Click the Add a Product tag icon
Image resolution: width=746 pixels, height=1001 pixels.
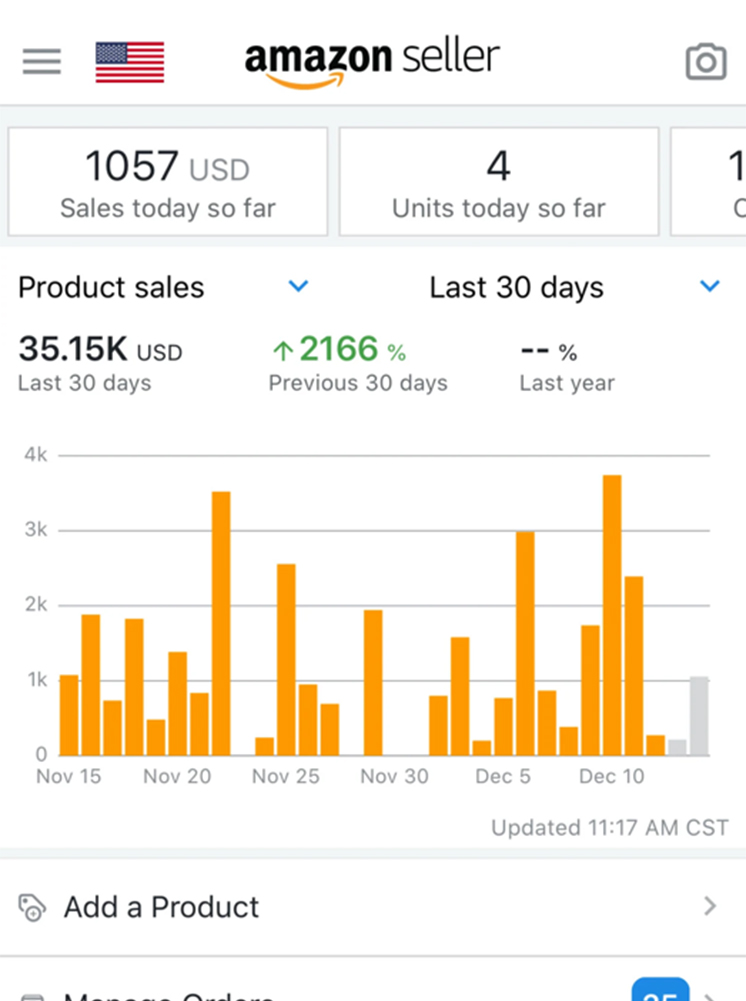(32, 908)
